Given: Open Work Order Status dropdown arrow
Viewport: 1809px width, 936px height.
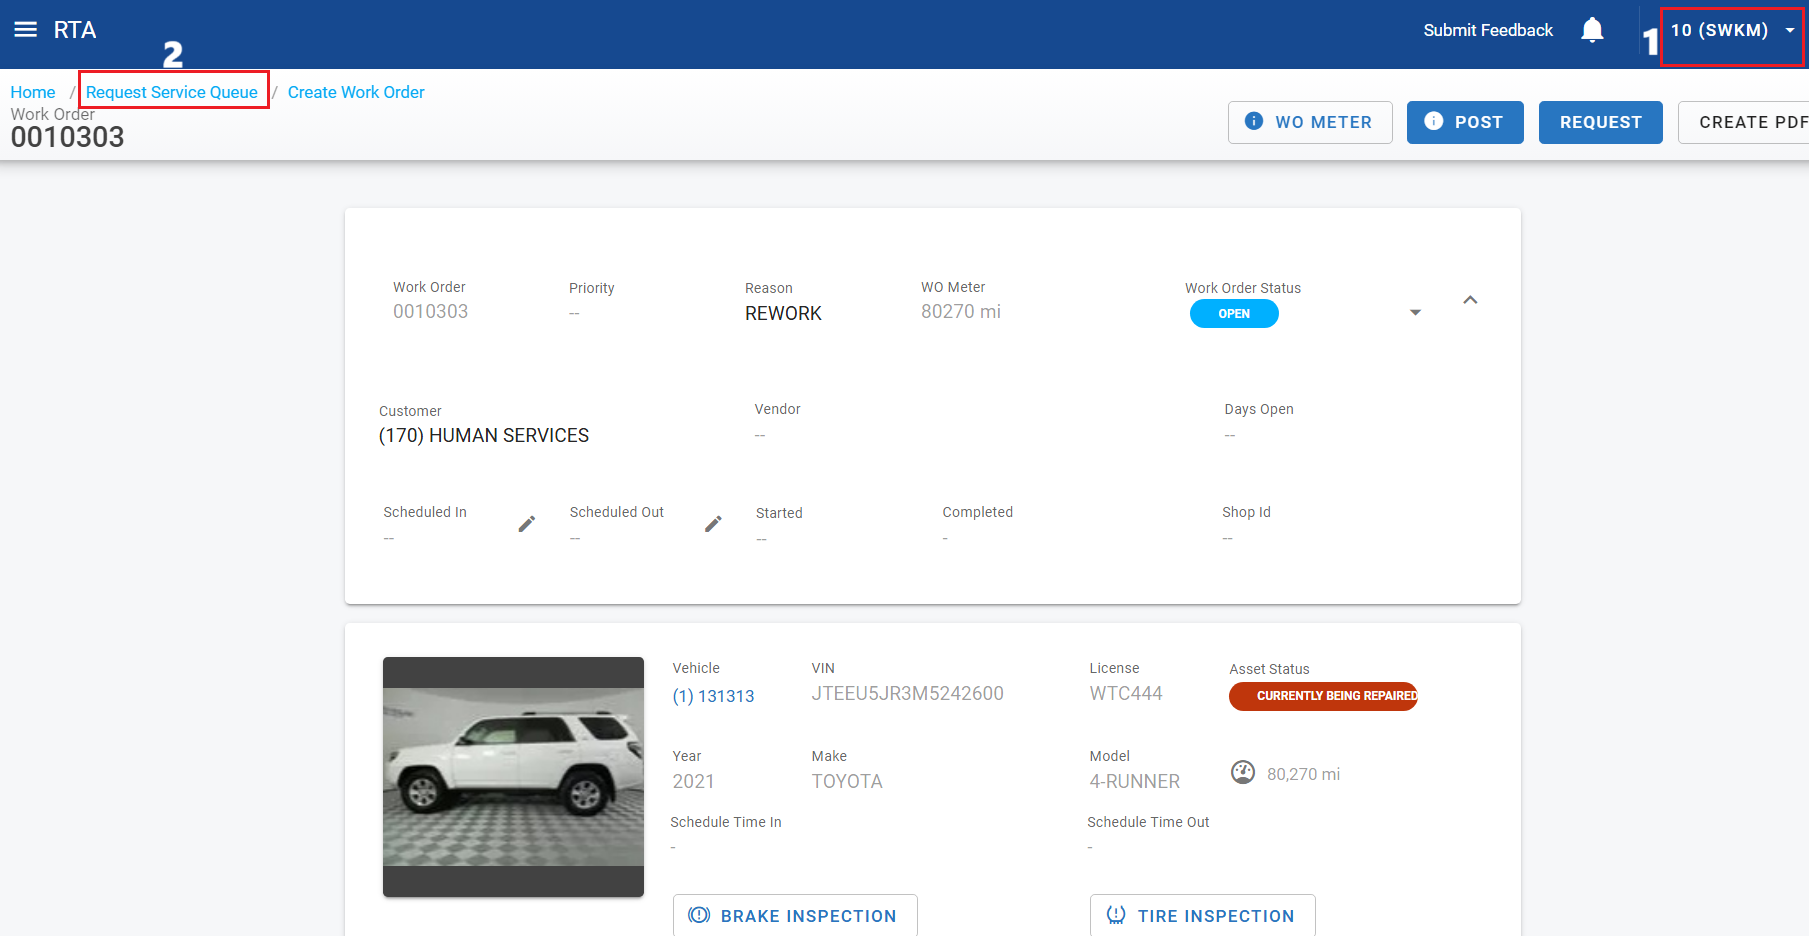Looking at the screenshot, I should click(1415, 313).
